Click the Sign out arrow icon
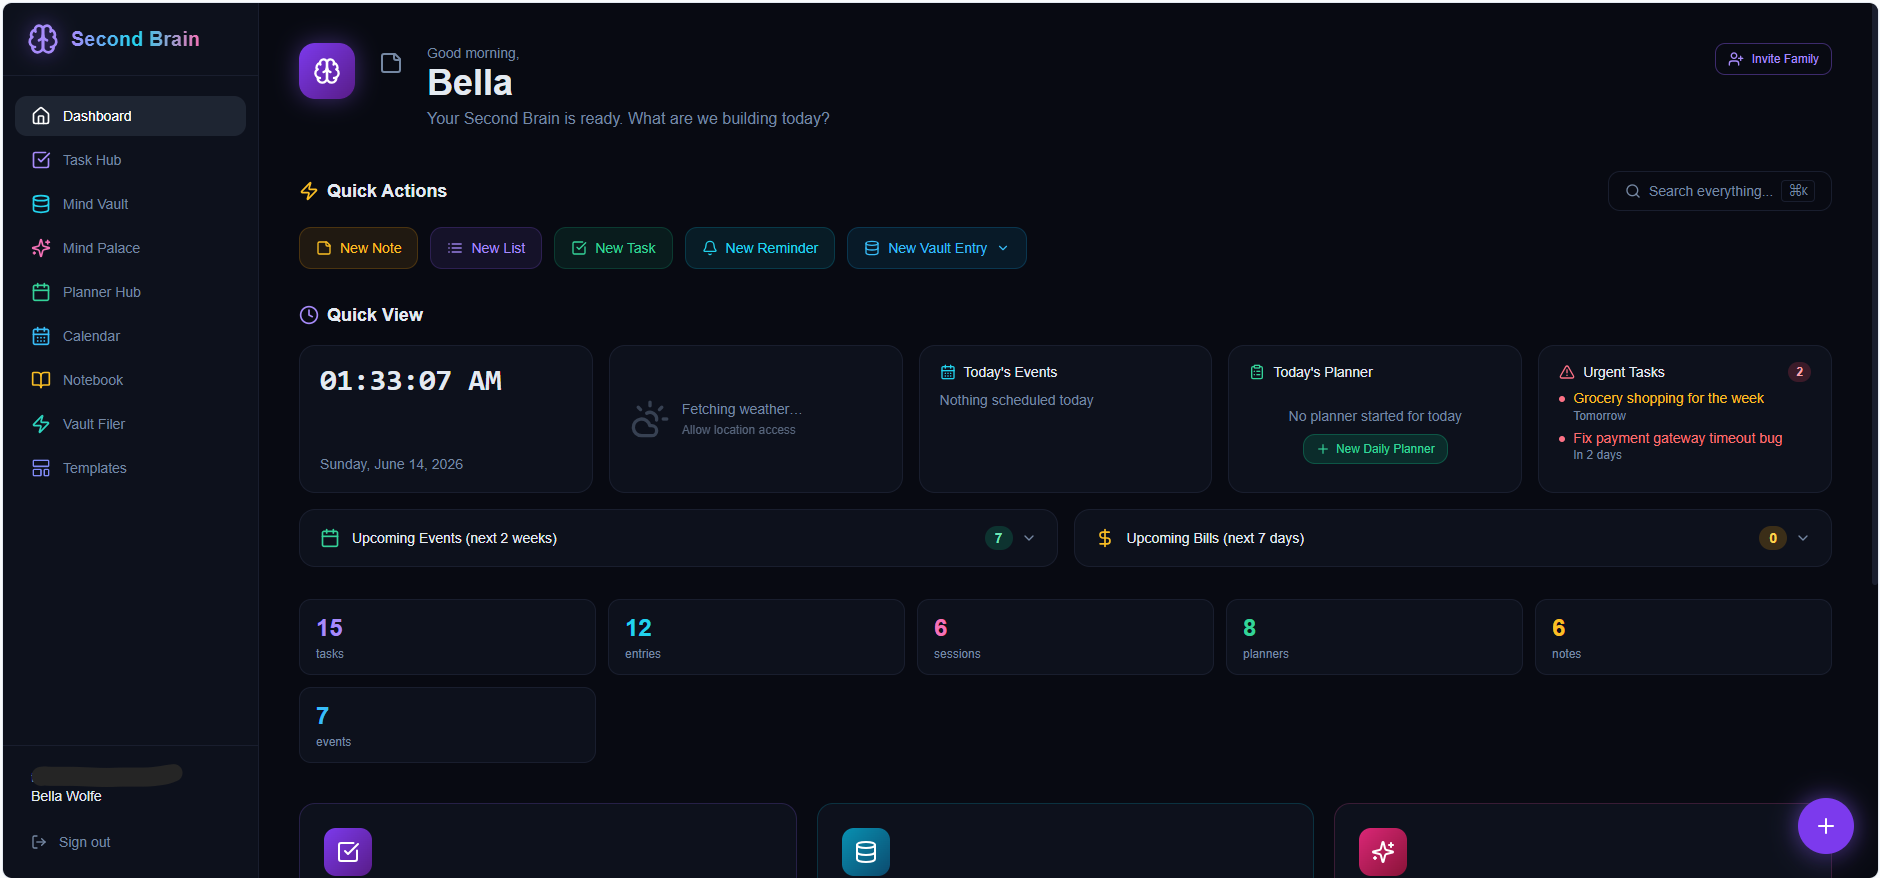The image size is (1880, 878). tap(39, 842)
